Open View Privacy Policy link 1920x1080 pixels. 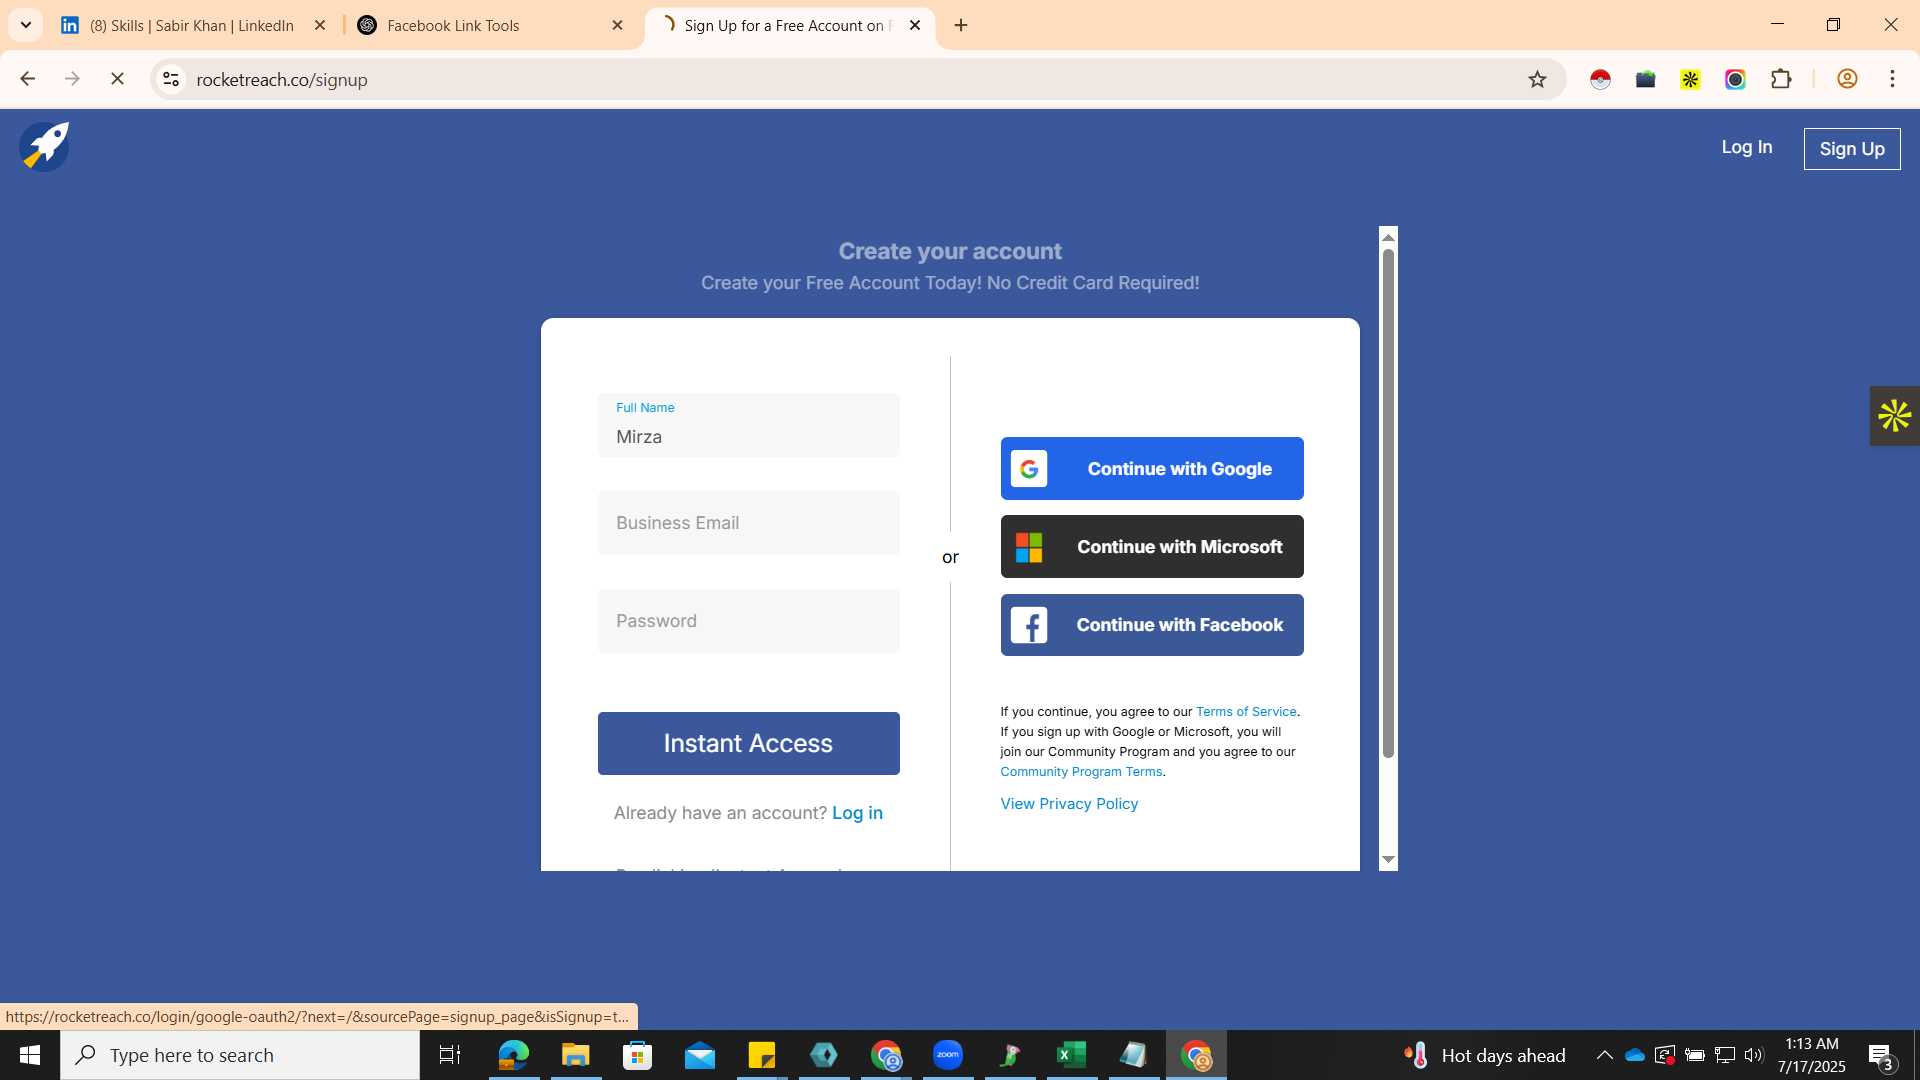tap(1069, 804)
